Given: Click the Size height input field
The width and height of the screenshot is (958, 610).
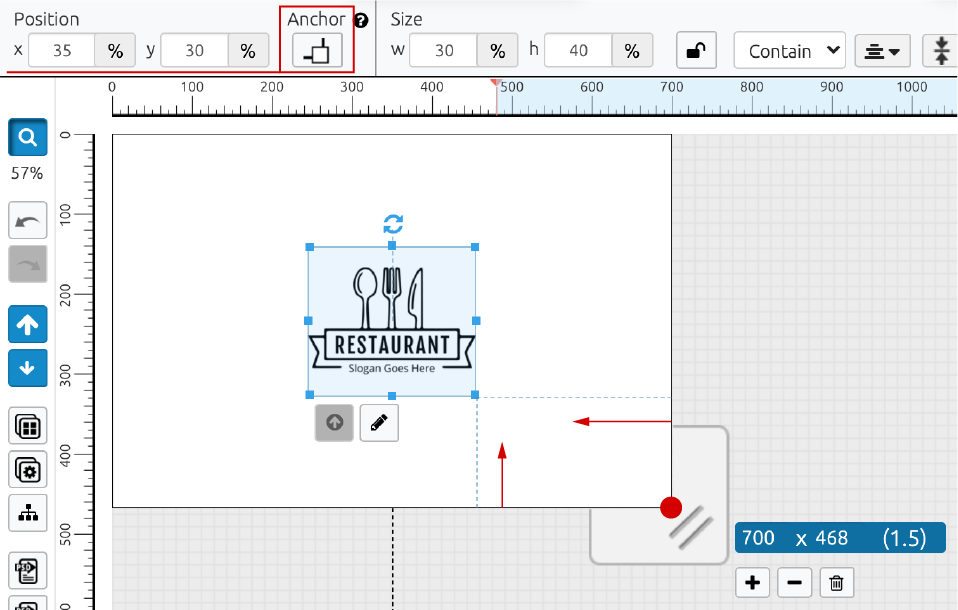Looking at the screenshot, I should pos(578,50).
